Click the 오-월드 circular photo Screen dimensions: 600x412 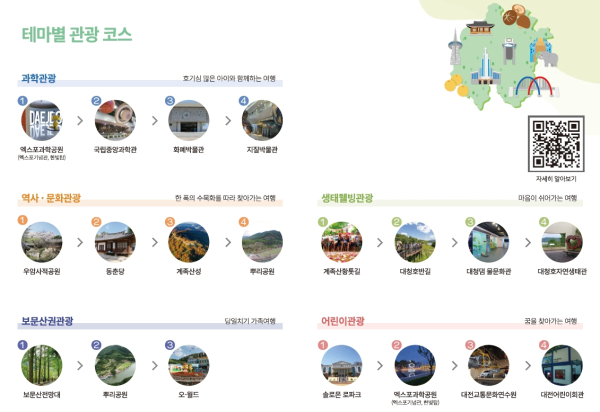(188, 366)
